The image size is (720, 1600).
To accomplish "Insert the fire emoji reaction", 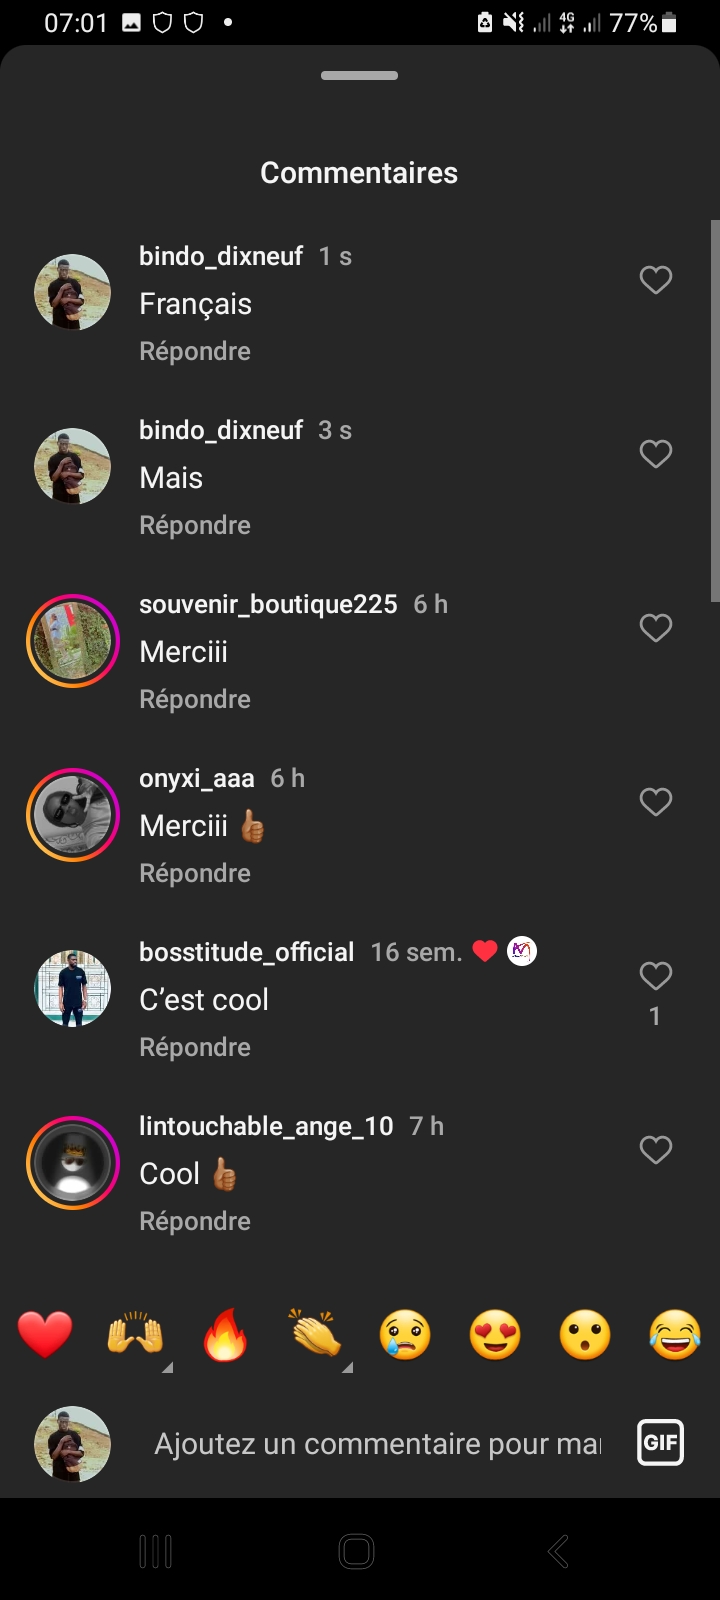I will 225,1335.
